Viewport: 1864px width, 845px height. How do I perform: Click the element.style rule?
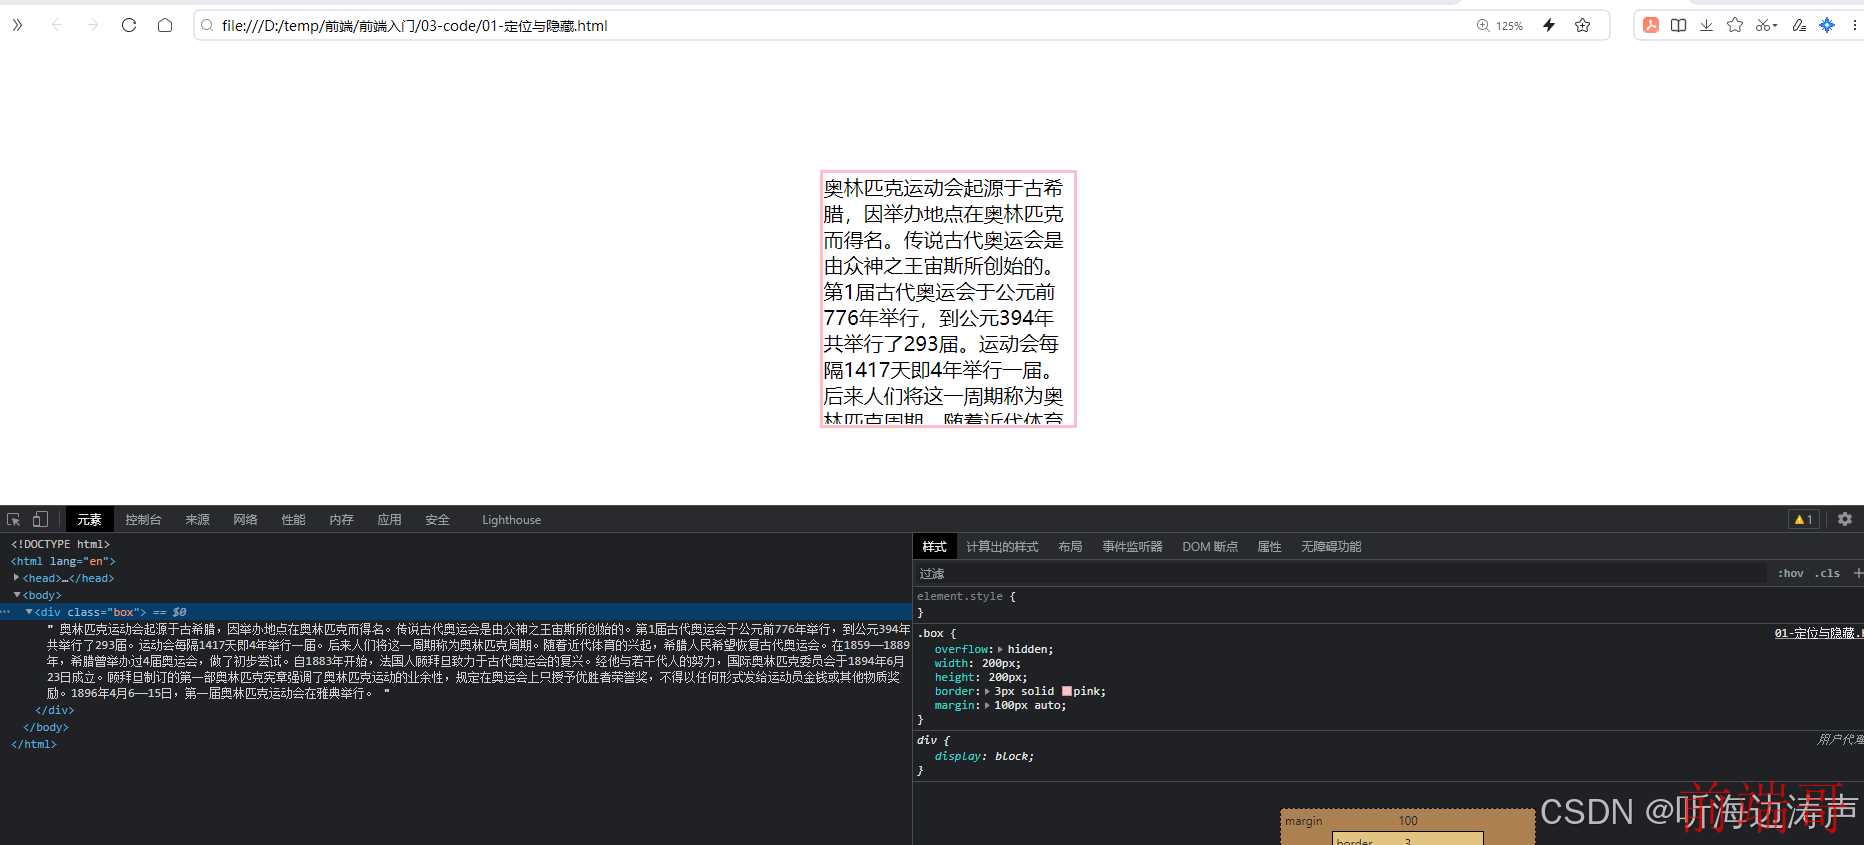[960, 597]
